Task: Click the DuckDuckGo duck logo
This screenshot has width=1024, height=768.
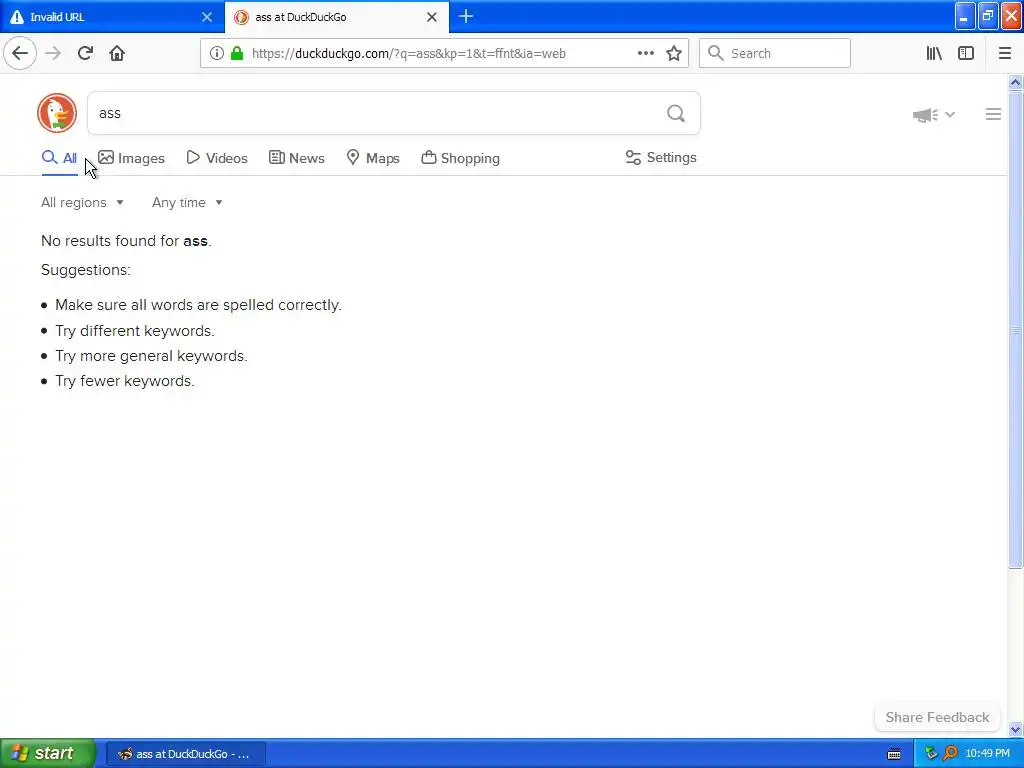Action: [x=57, y=113]
